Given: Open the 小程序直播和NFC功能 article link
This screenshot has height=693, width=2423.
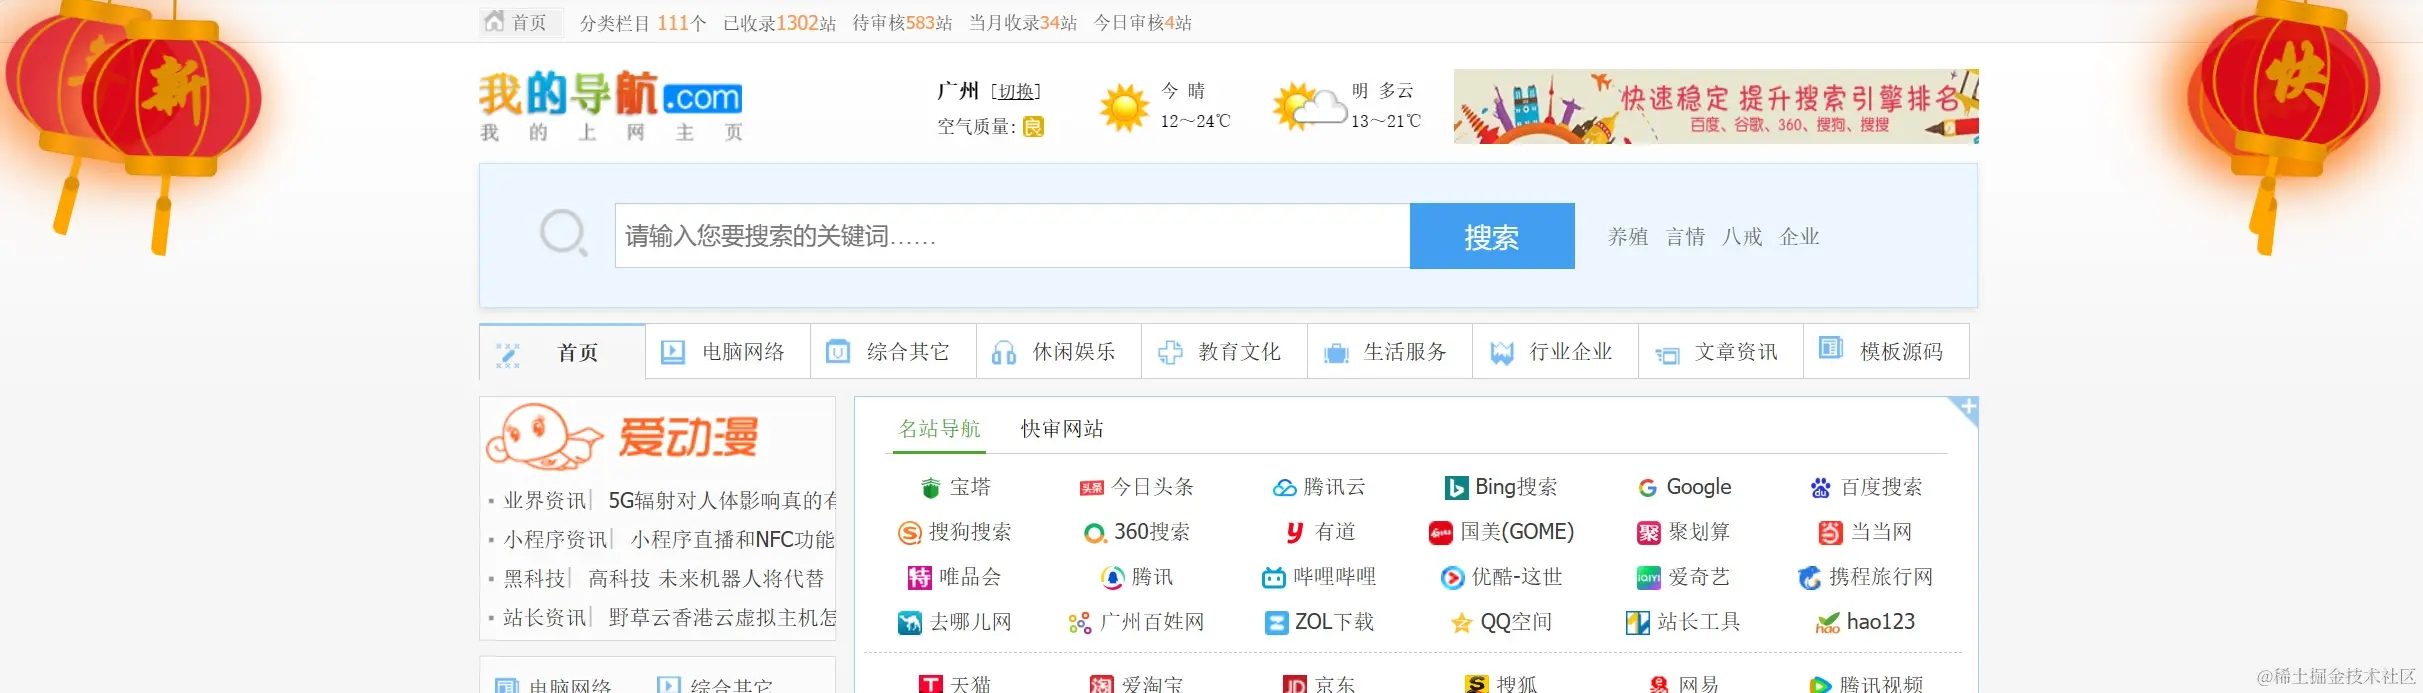Looking at the screenshot, I should coord(733,540).
